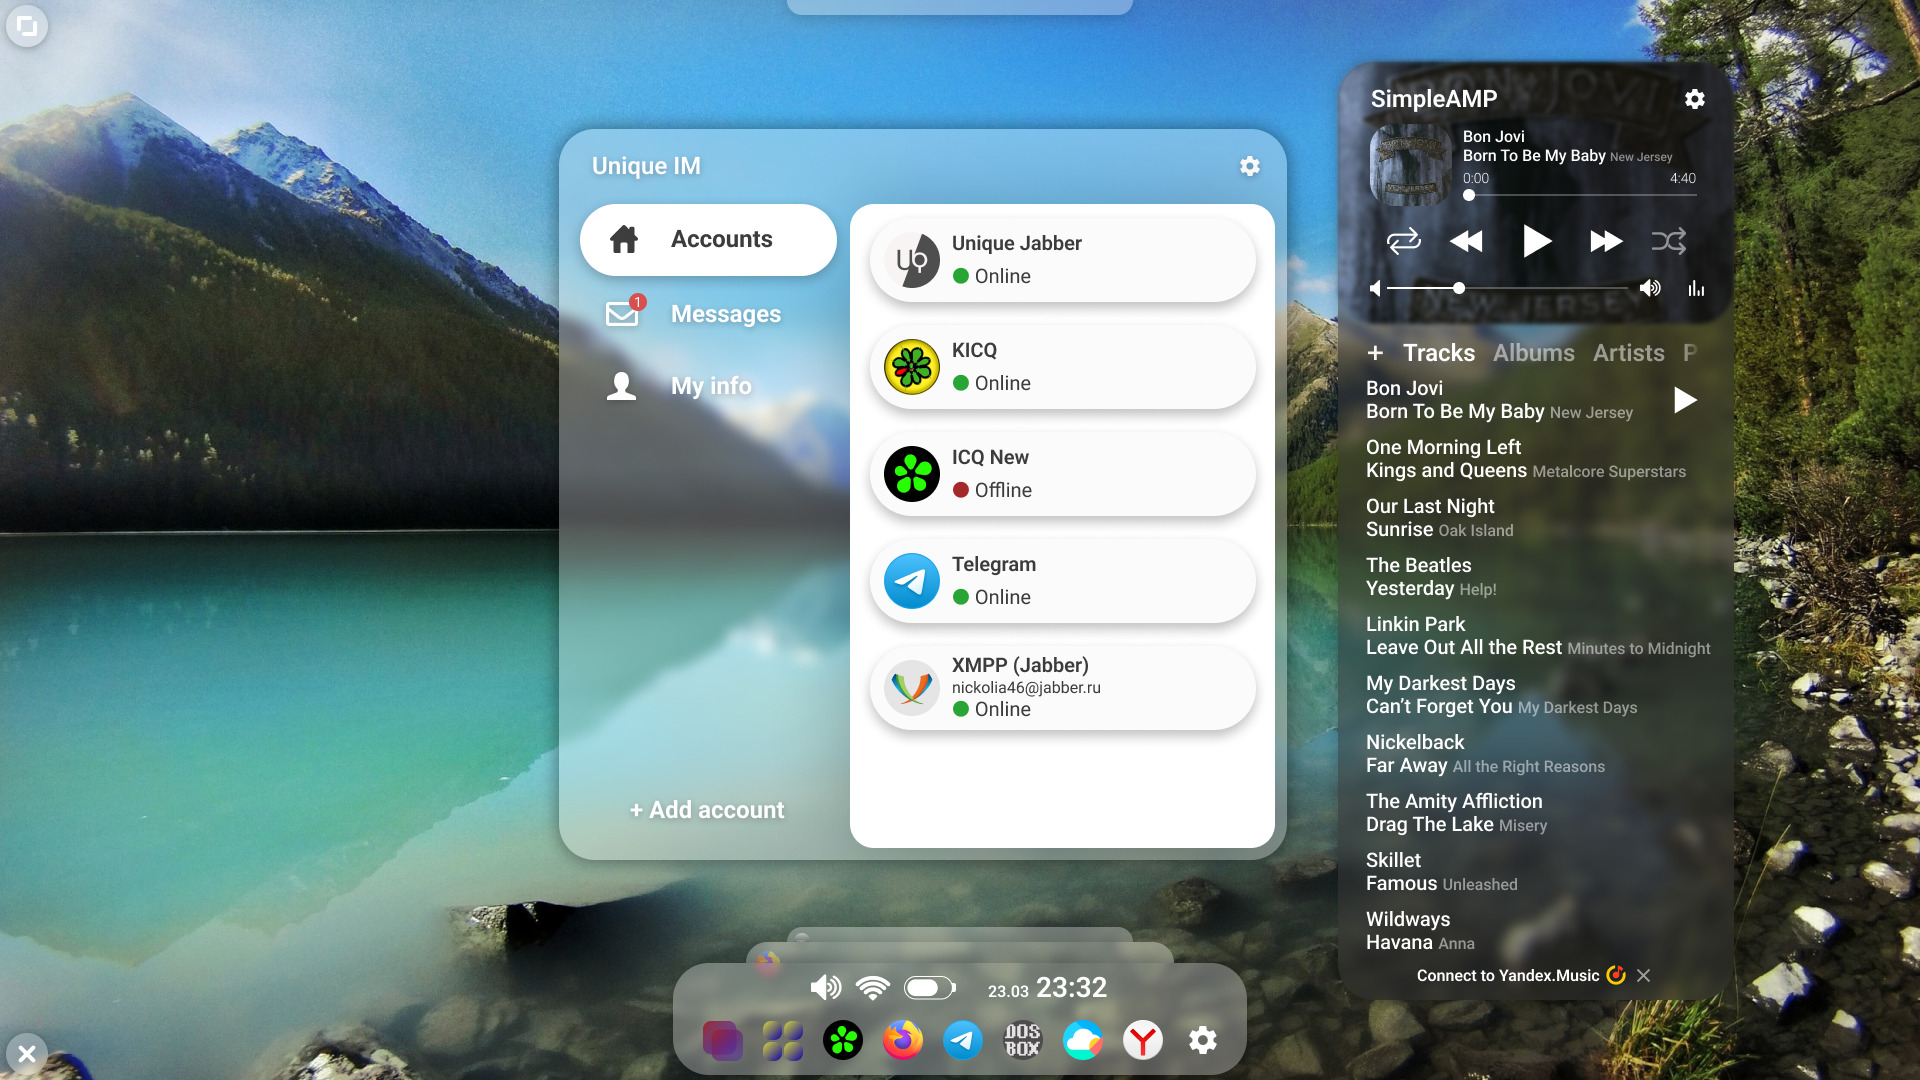Open Firefox from the dock

click(902, 1041)
